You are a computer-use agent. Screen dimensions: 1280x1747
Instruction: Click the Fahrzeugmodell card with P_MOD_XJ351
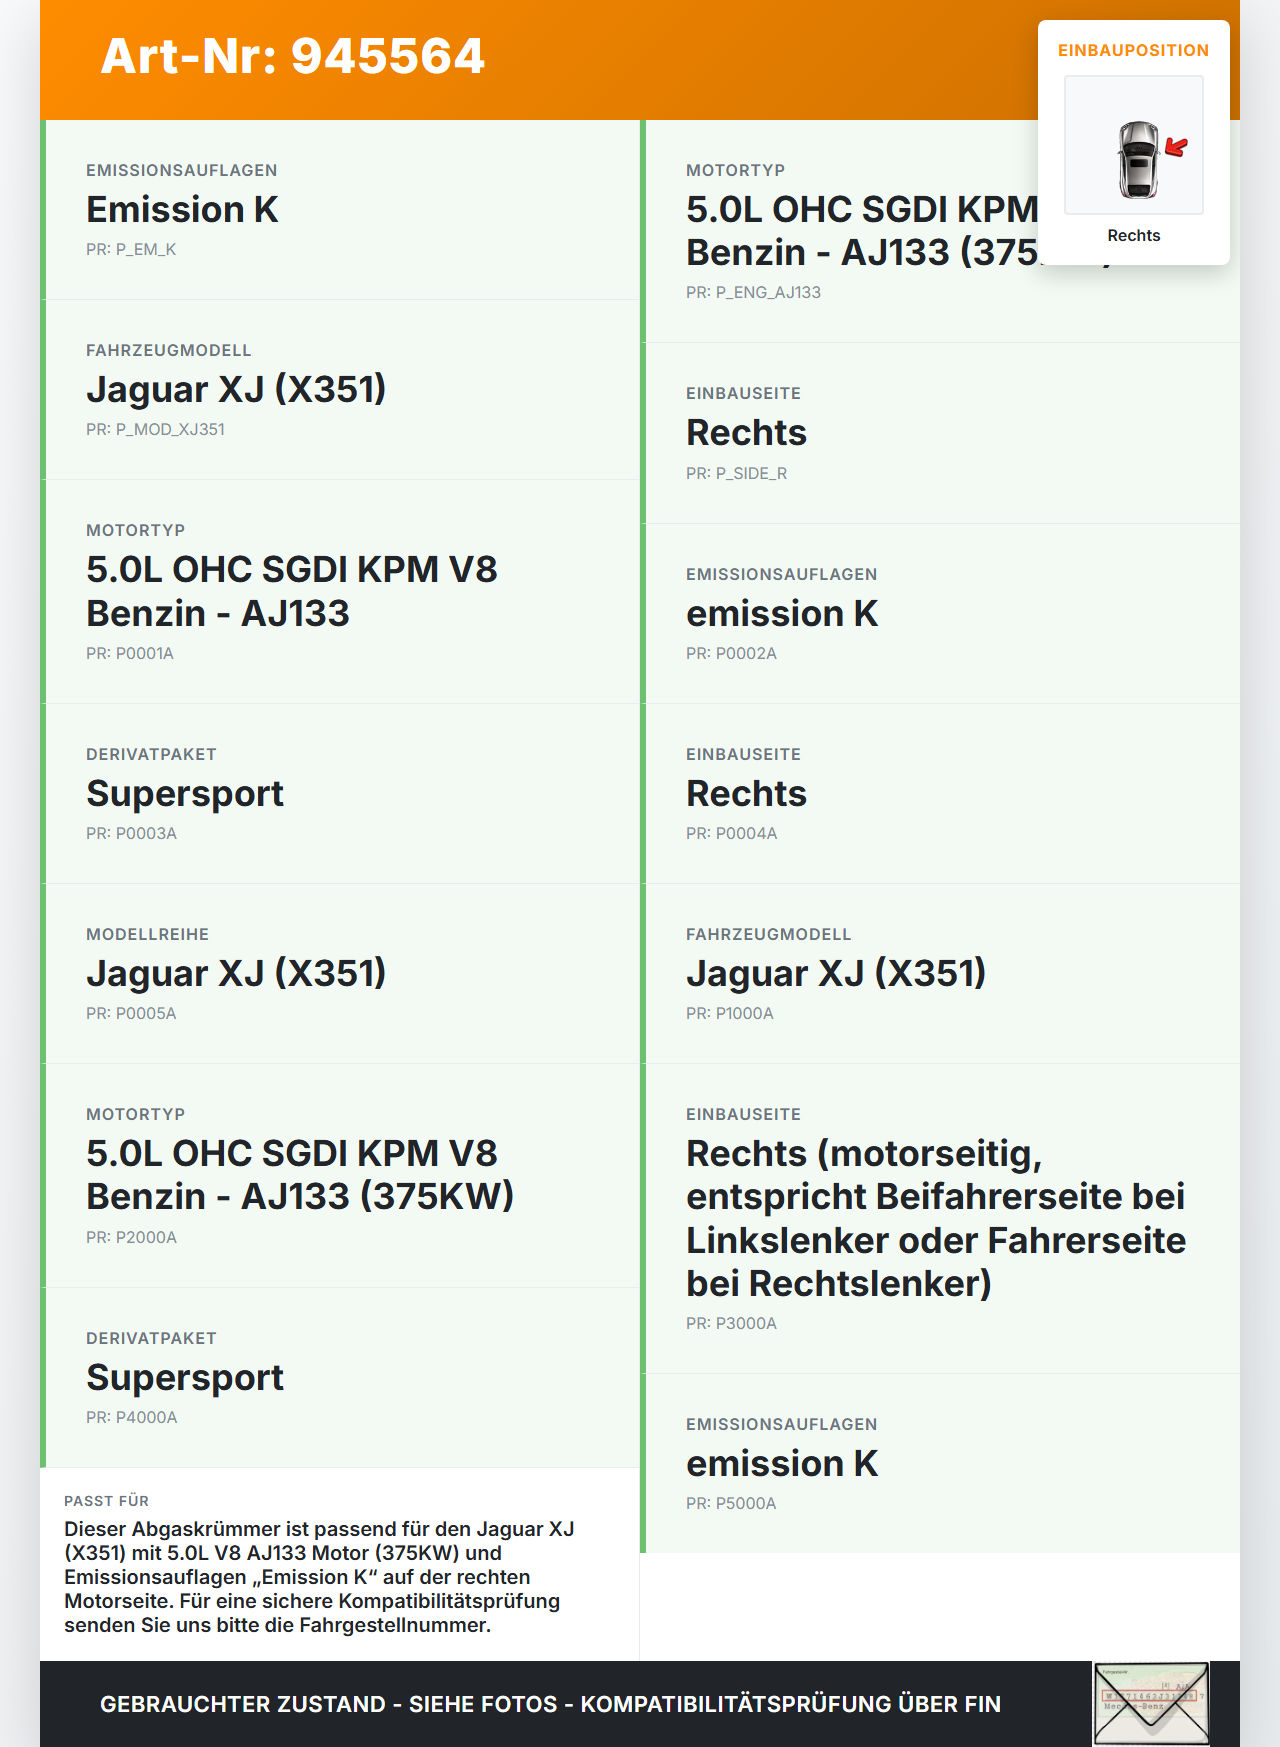coord(340,390)
